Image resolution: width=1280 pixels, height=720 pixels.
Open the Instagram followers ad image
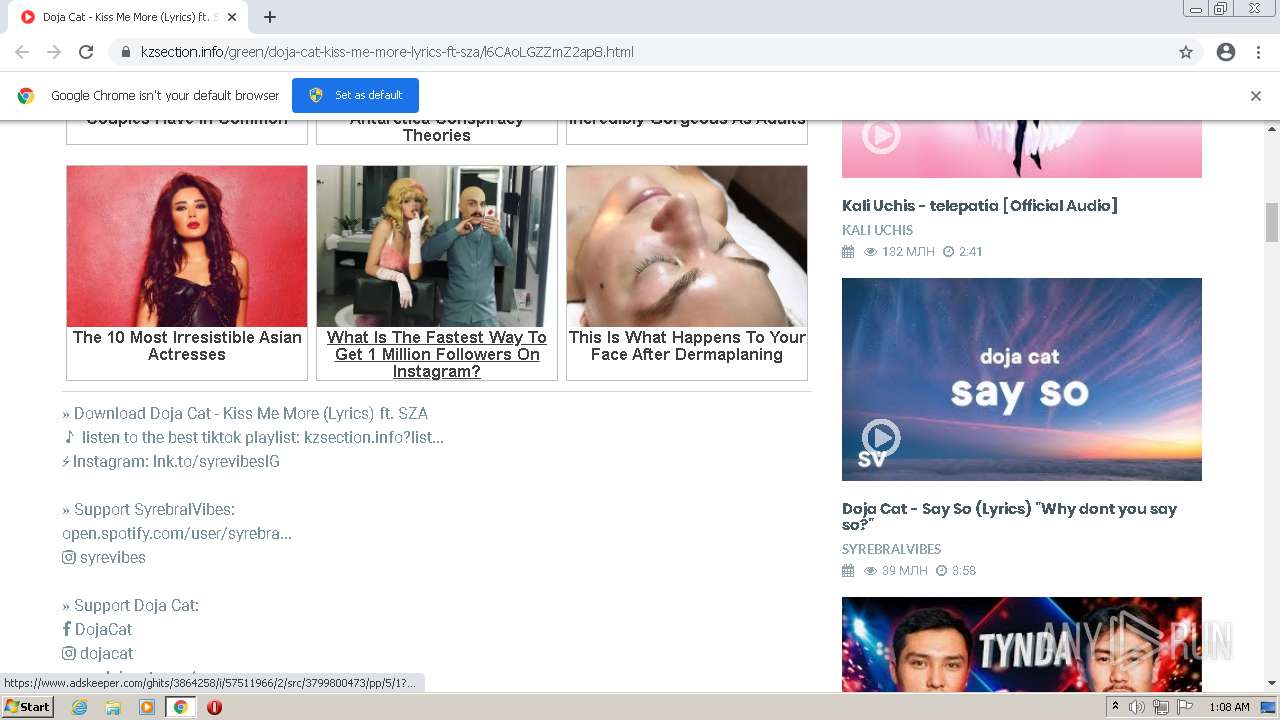[x=437, y=246]
